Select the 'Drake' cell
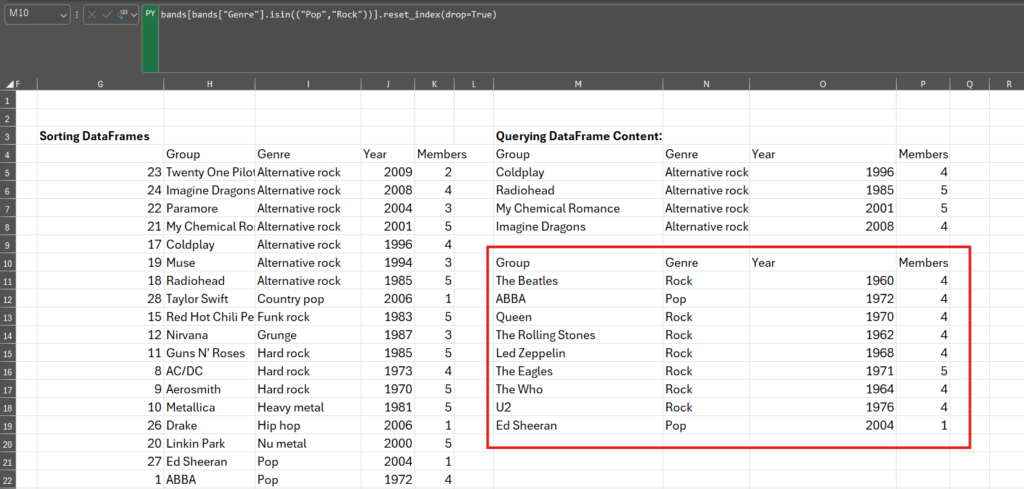 pyautogui.click(x=209, y=426)
